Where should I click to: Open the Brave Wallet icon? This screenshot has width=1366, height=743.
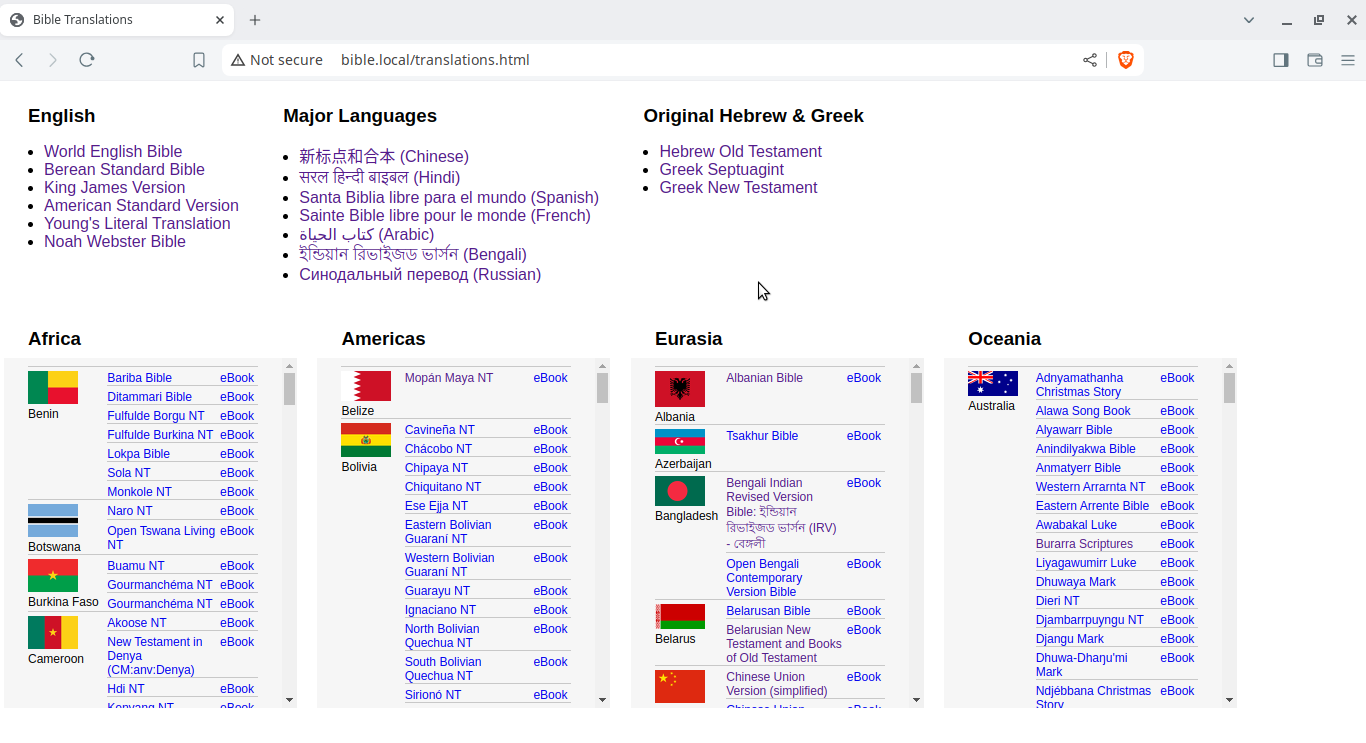tap(1314, 60)
